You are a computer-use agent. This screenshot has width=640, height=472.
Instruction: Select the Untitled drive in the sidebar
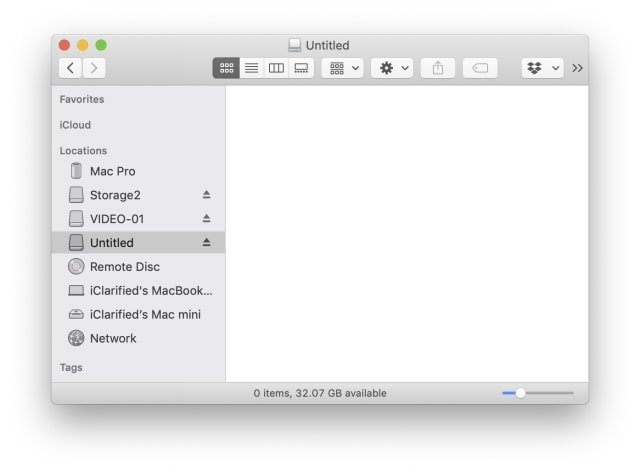coord(138,243)
